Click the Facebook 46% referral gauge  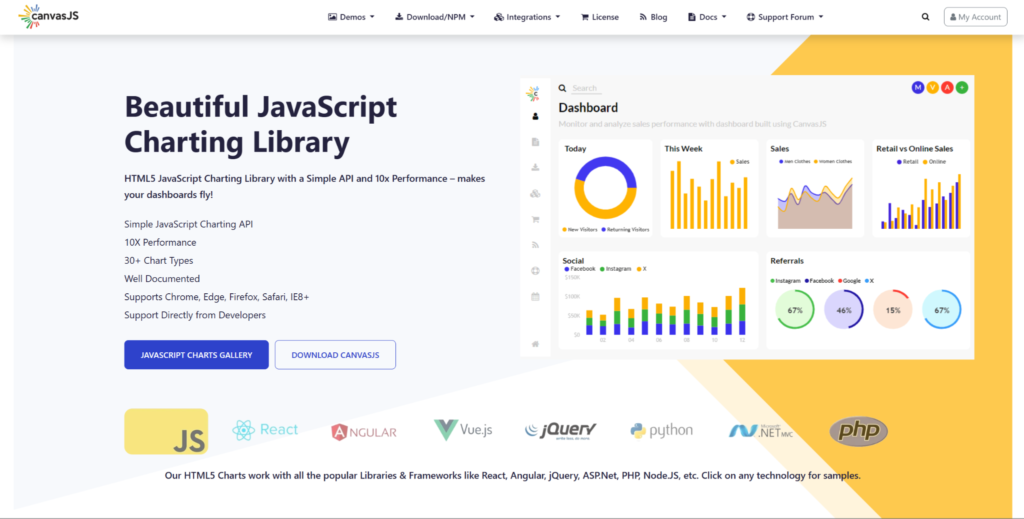tap(844, 309)
